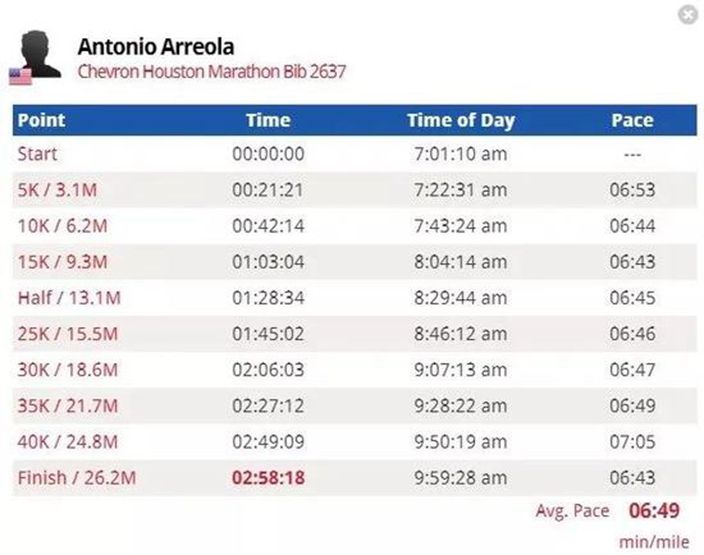Click the finish time 02:58:18
Screen dimensions: 704x555
(268, 477)
